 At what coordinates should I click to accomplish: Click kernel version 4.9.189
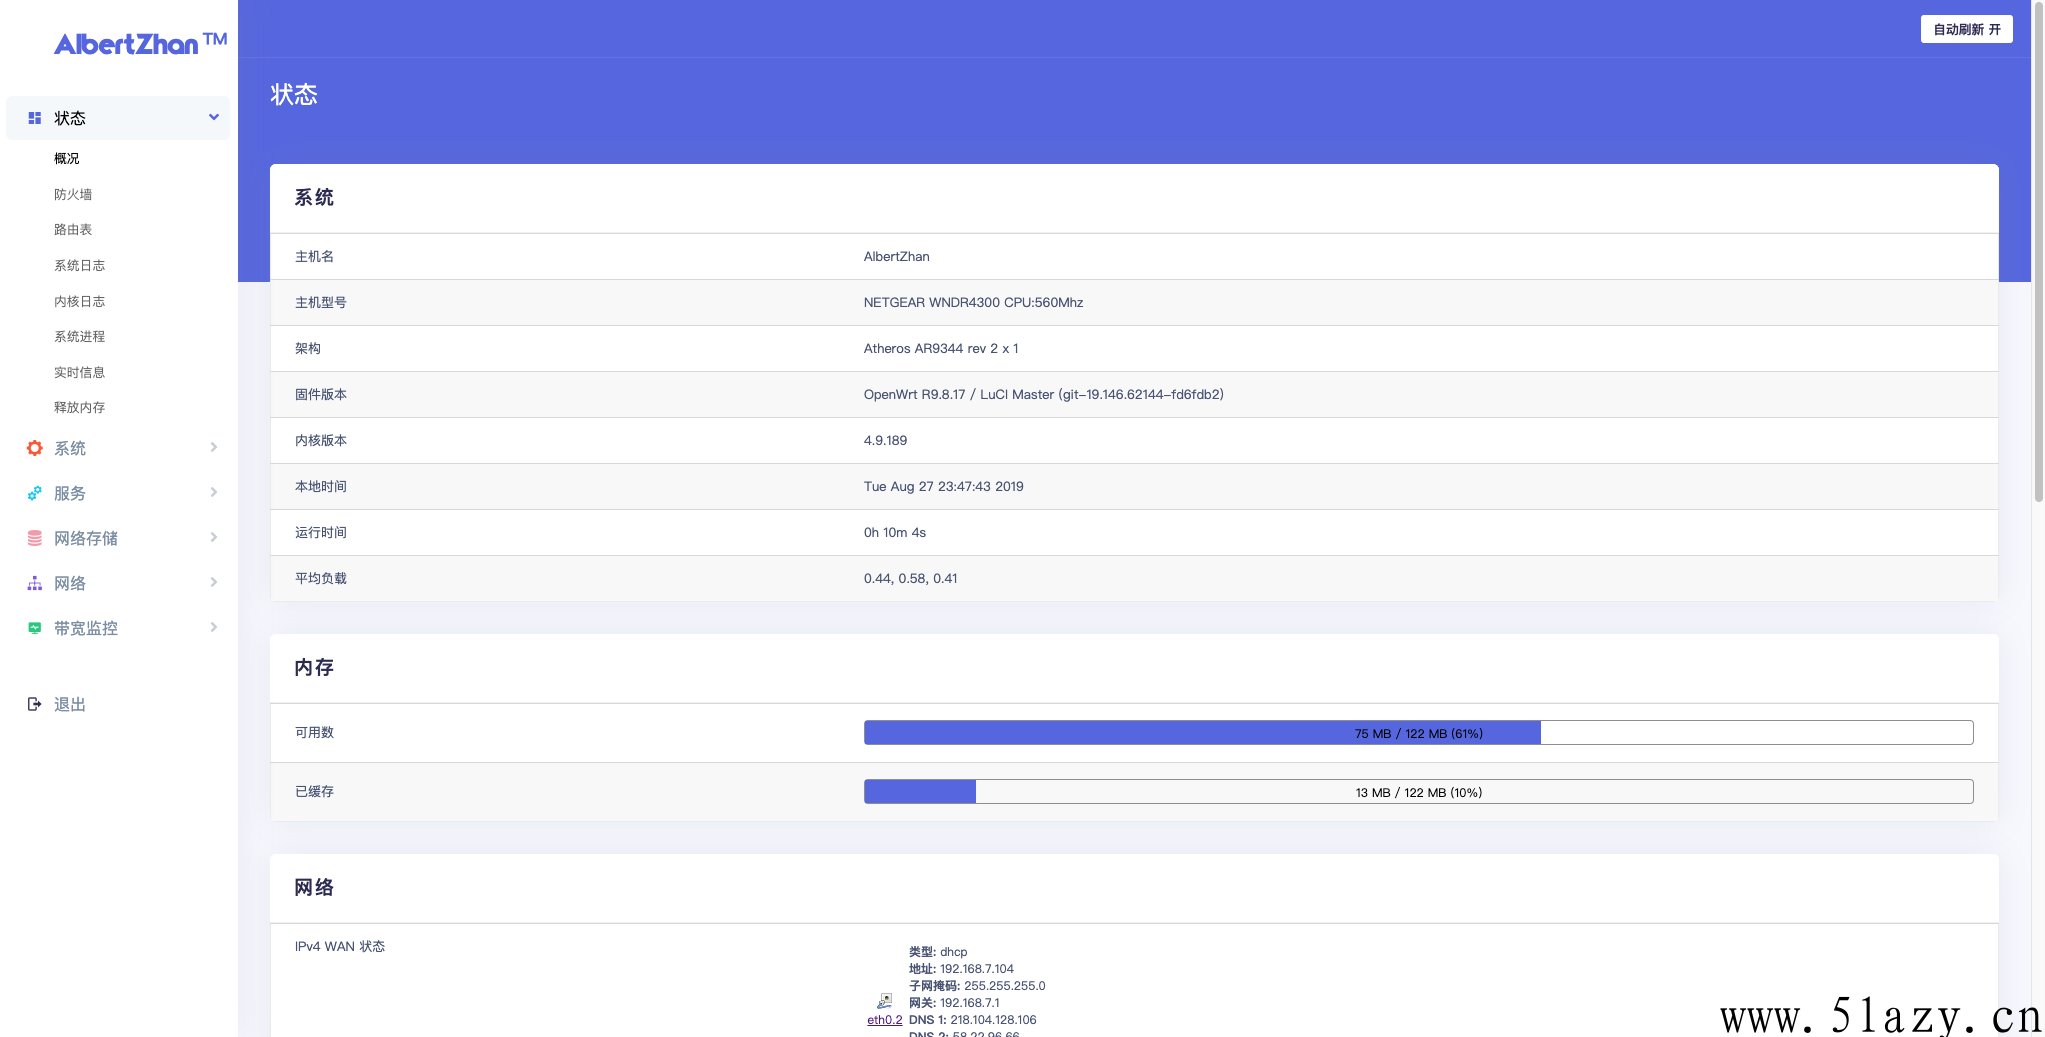pyautogui.click(x=885, y=440)
